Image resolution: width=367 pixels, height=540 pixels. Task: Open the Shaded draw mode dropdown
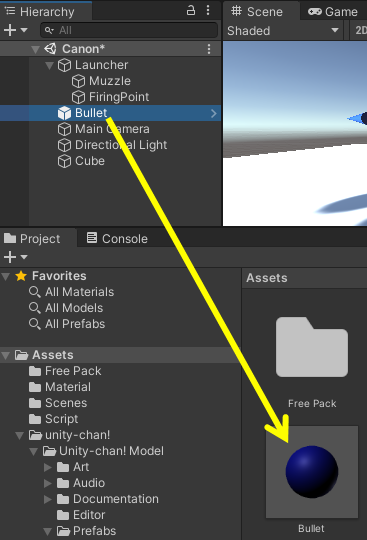tap(283, 31)
